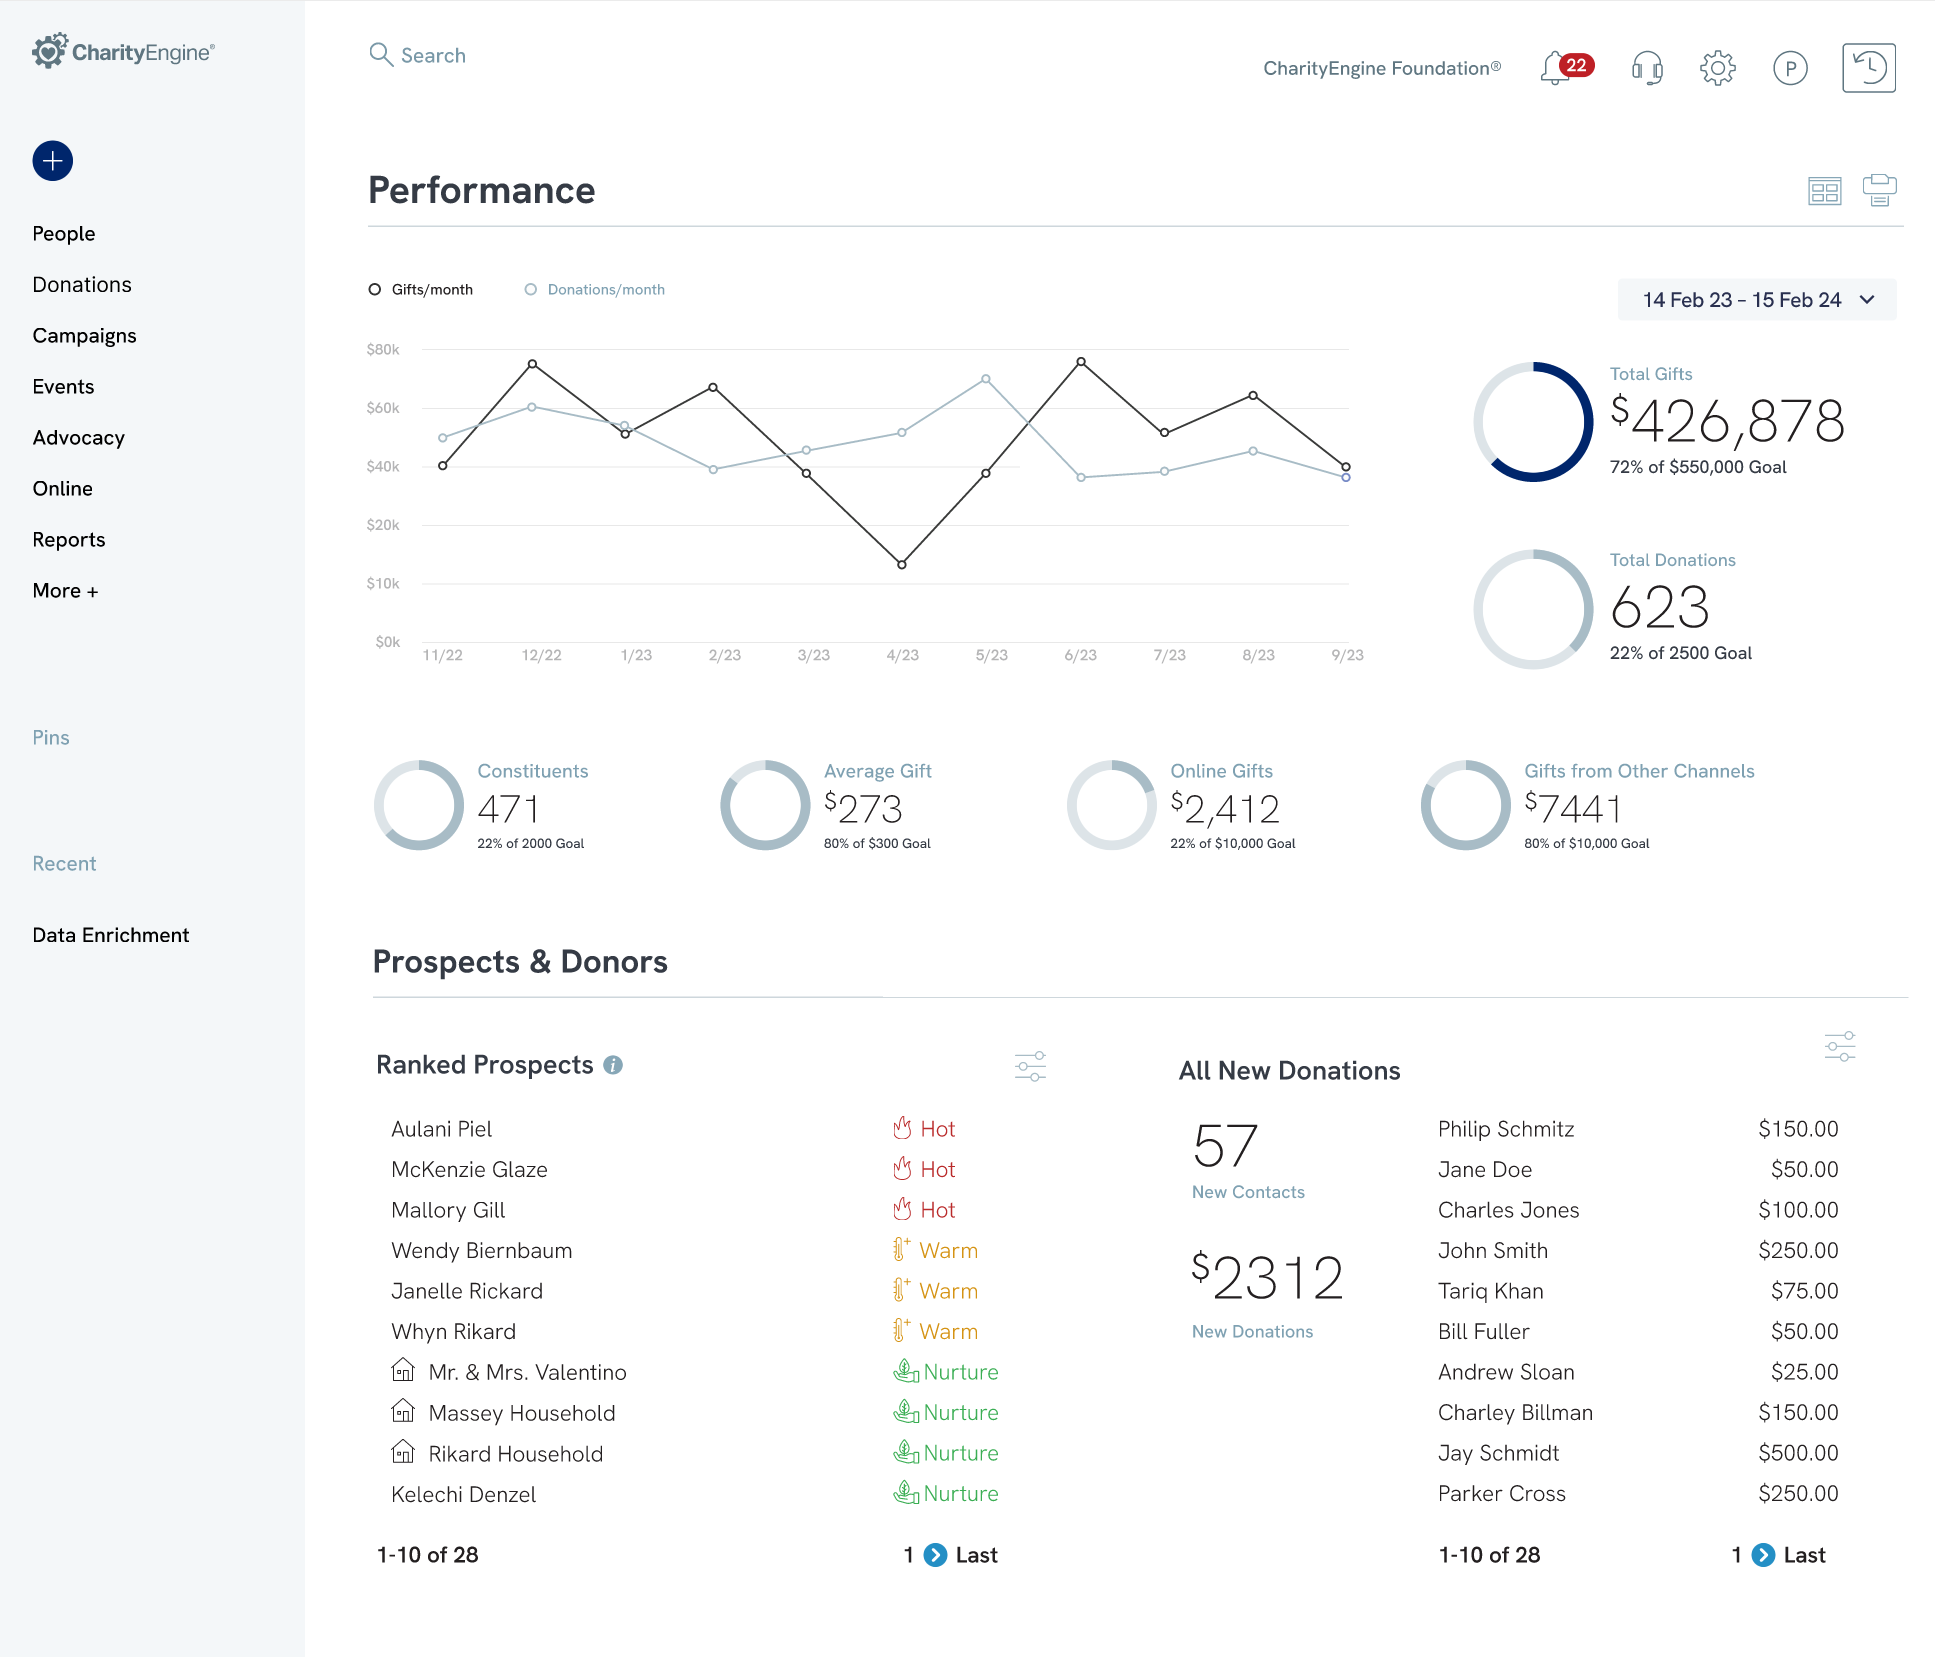Click the Search field
This screenshot has height=1657, width=1935.
click(432, 56)
